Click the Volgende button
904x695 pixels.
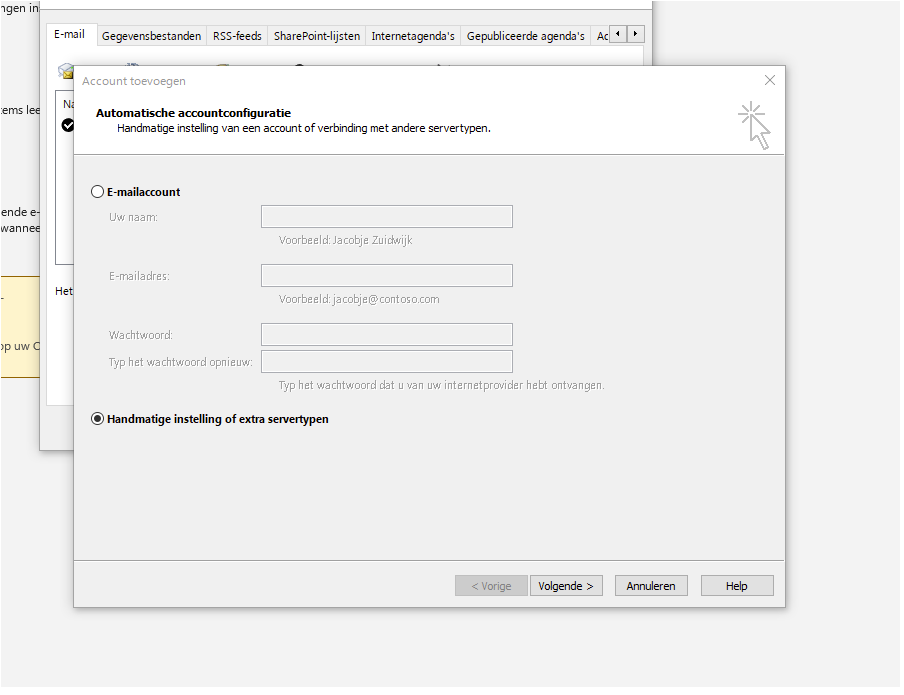pos(566,586)
